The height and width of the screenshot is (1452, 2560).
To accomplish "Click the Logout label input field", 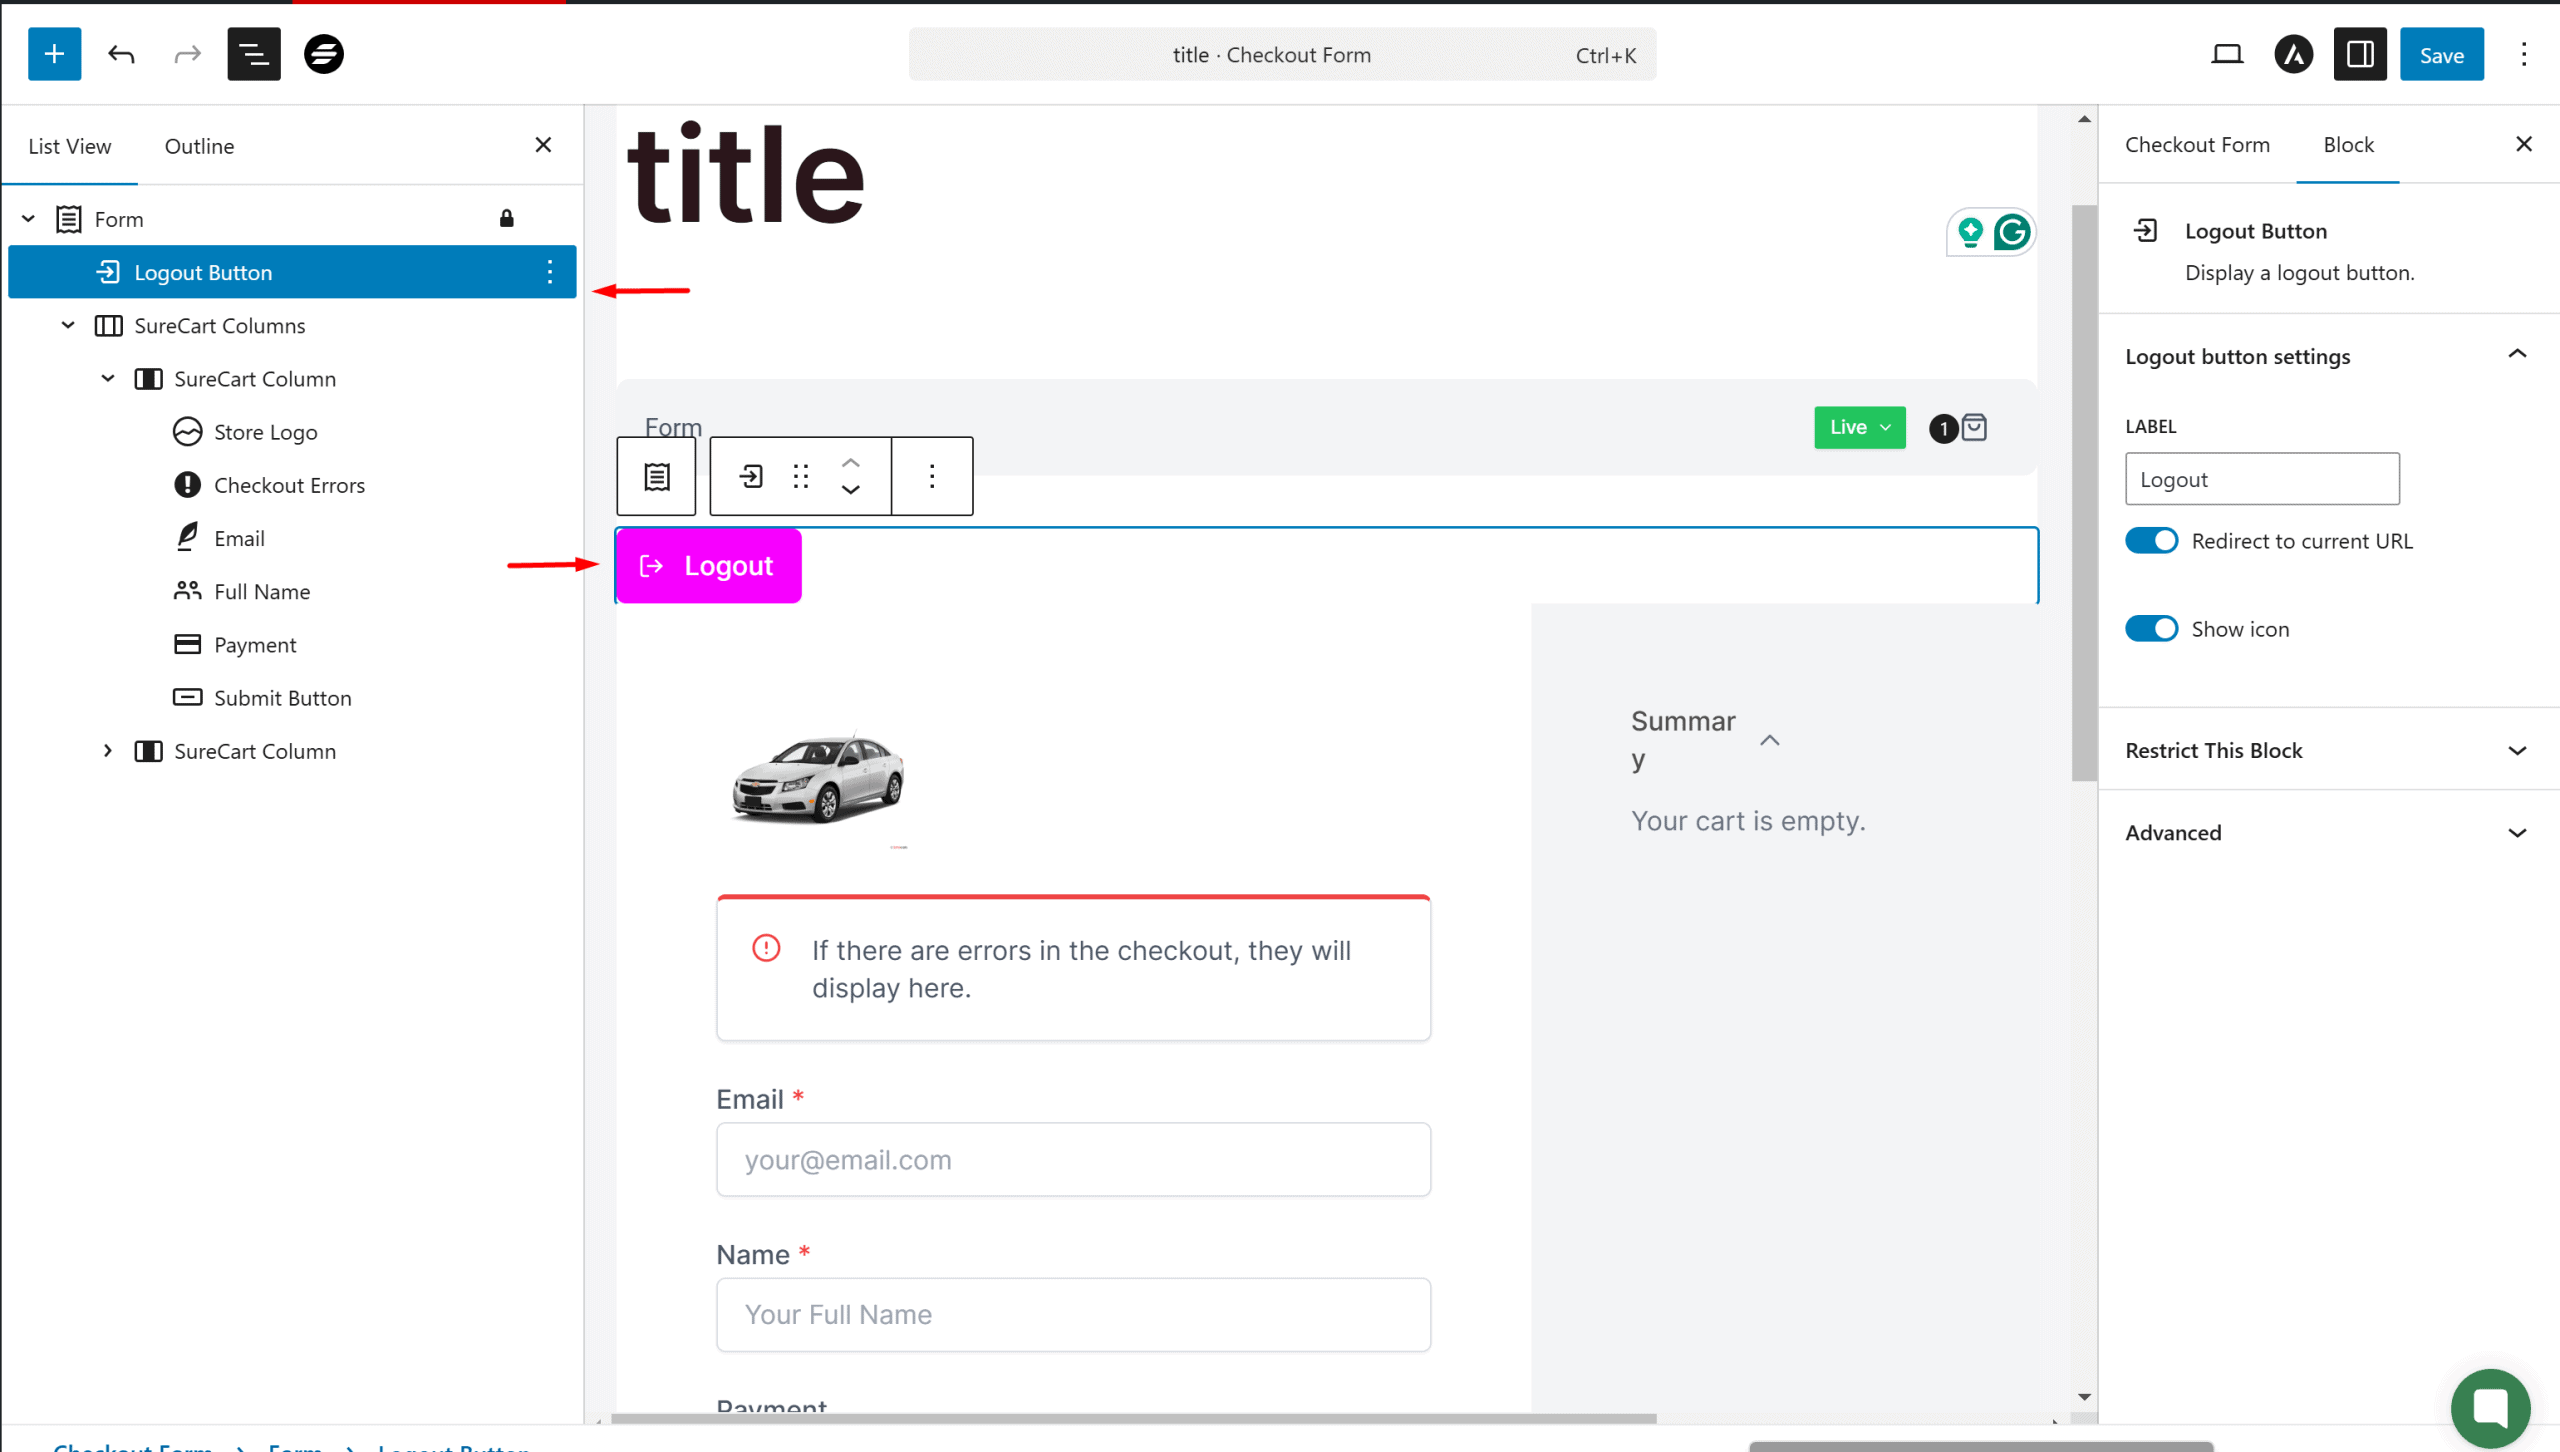I will click(2261, 479).
